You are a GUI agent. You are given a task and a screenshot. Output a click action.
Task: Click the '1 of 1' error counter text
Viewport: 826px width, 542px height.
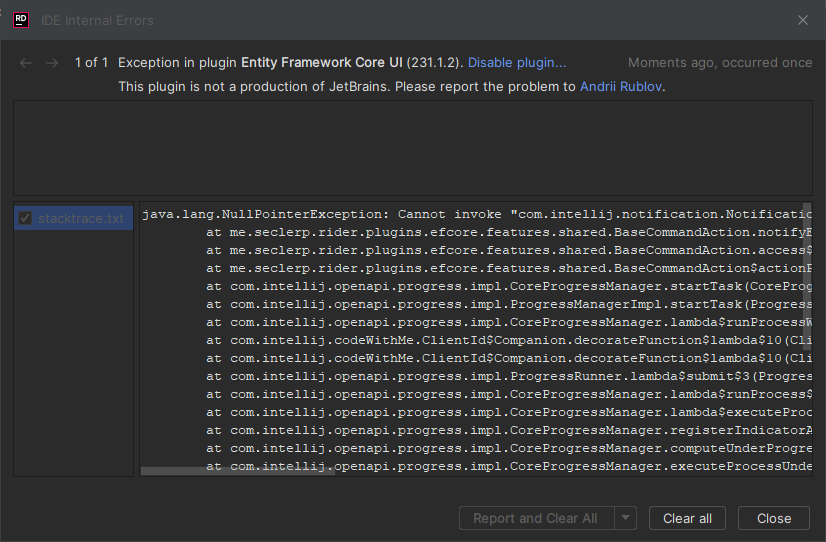coord(91,63)
